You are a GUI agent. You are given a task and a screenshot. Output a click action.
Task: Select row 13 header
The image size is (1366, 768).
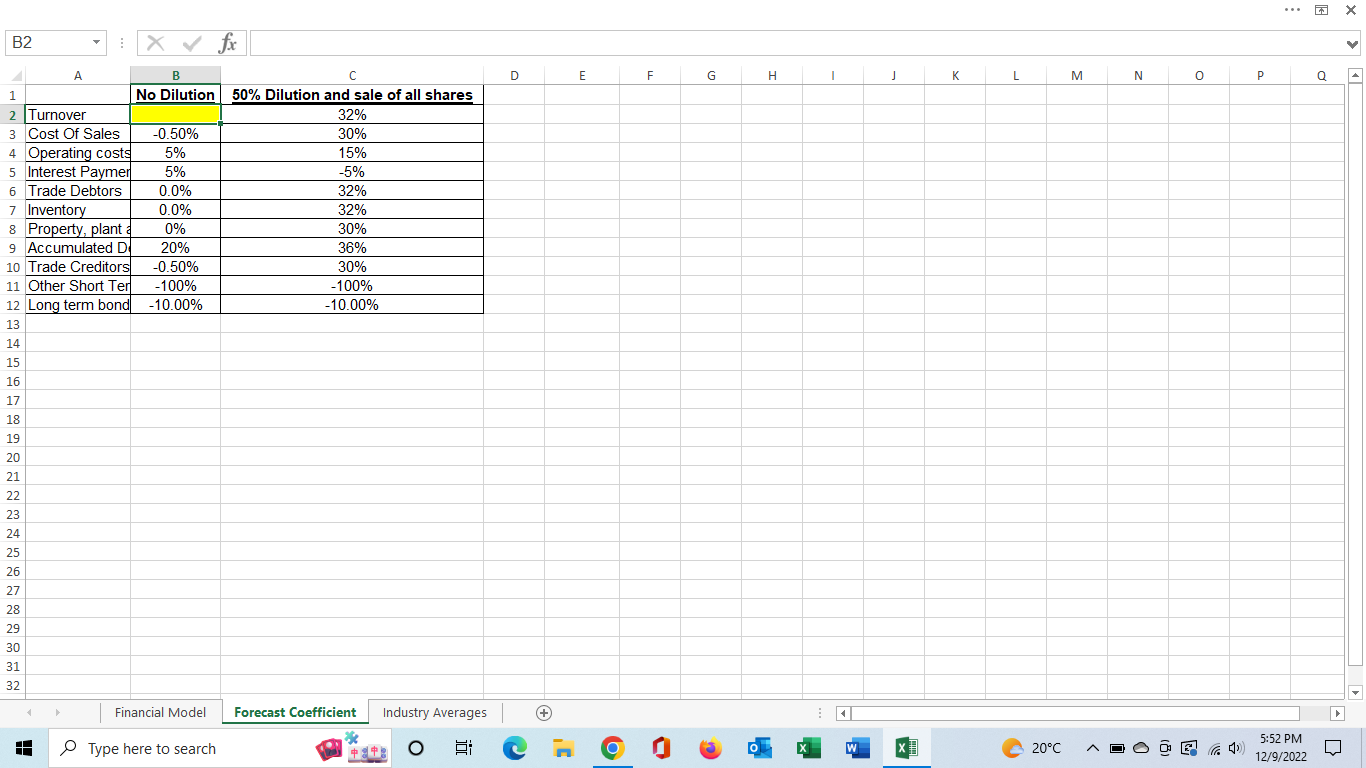(x=12, y=324)
